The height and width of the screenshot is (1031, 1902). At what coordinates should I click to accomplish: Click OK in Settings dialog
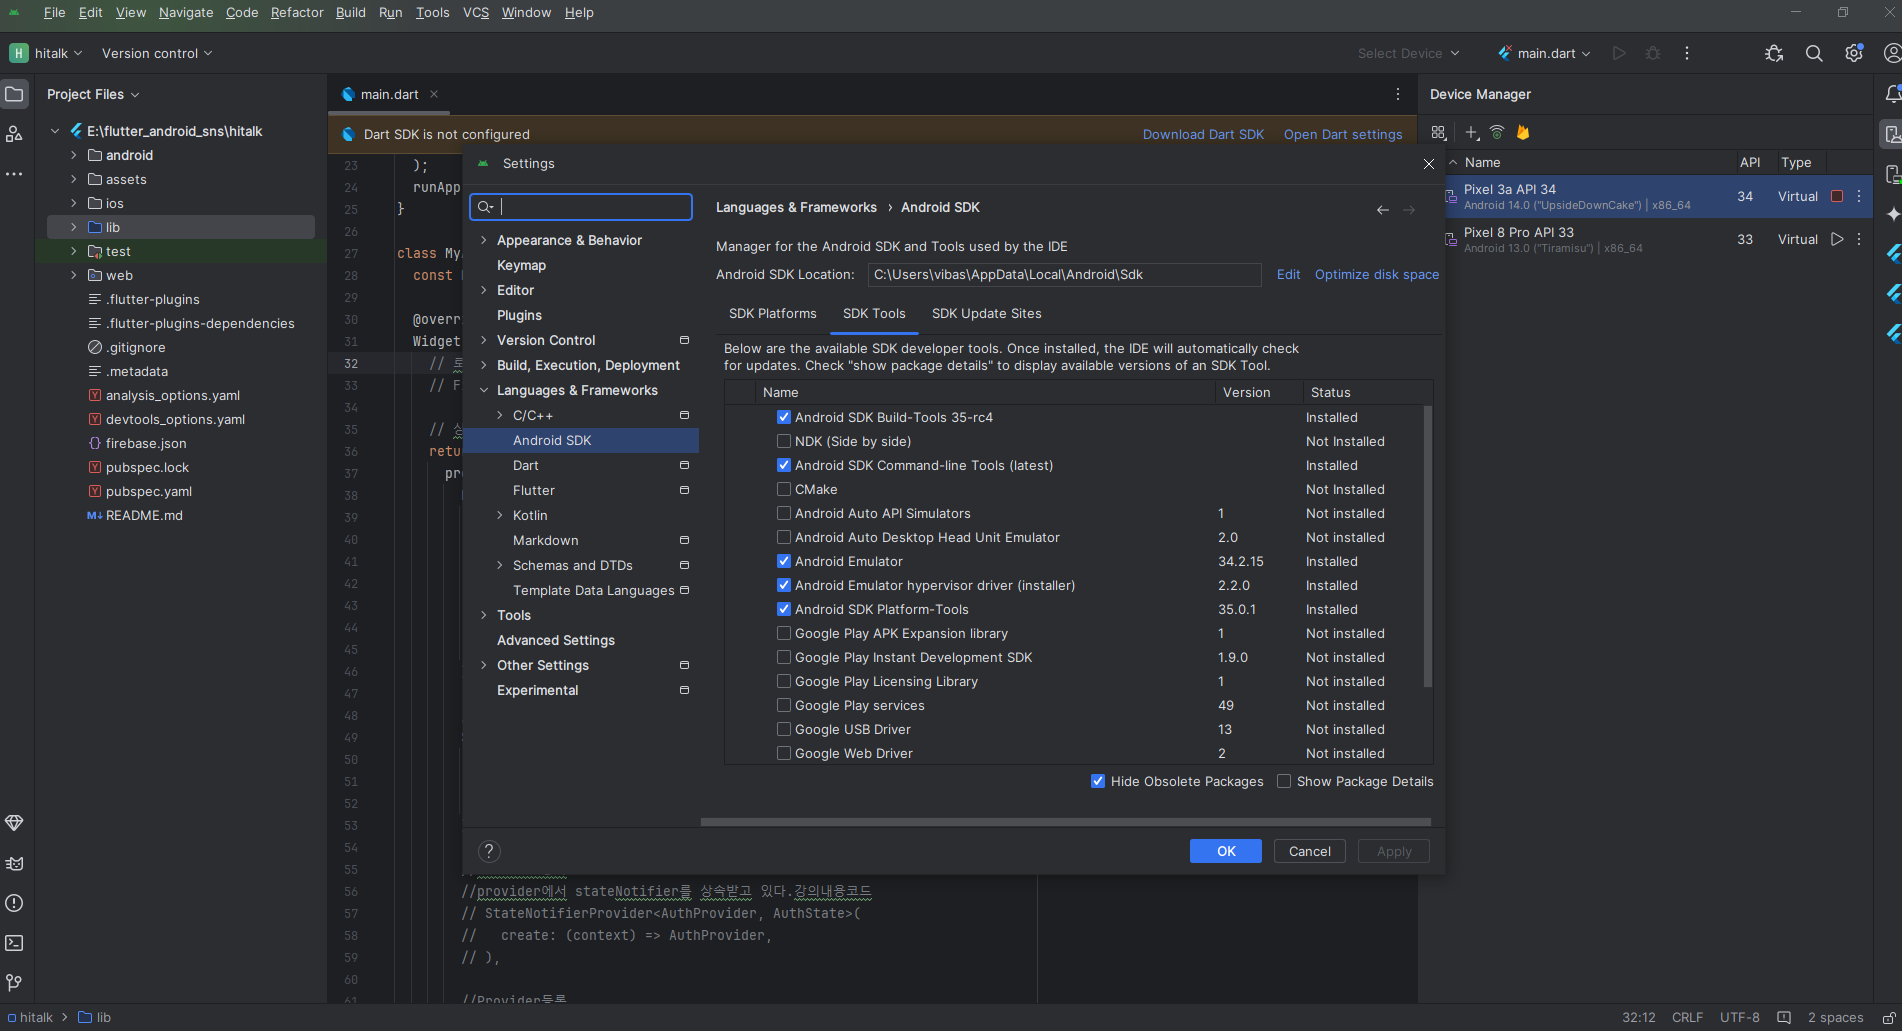[1226, 851]
